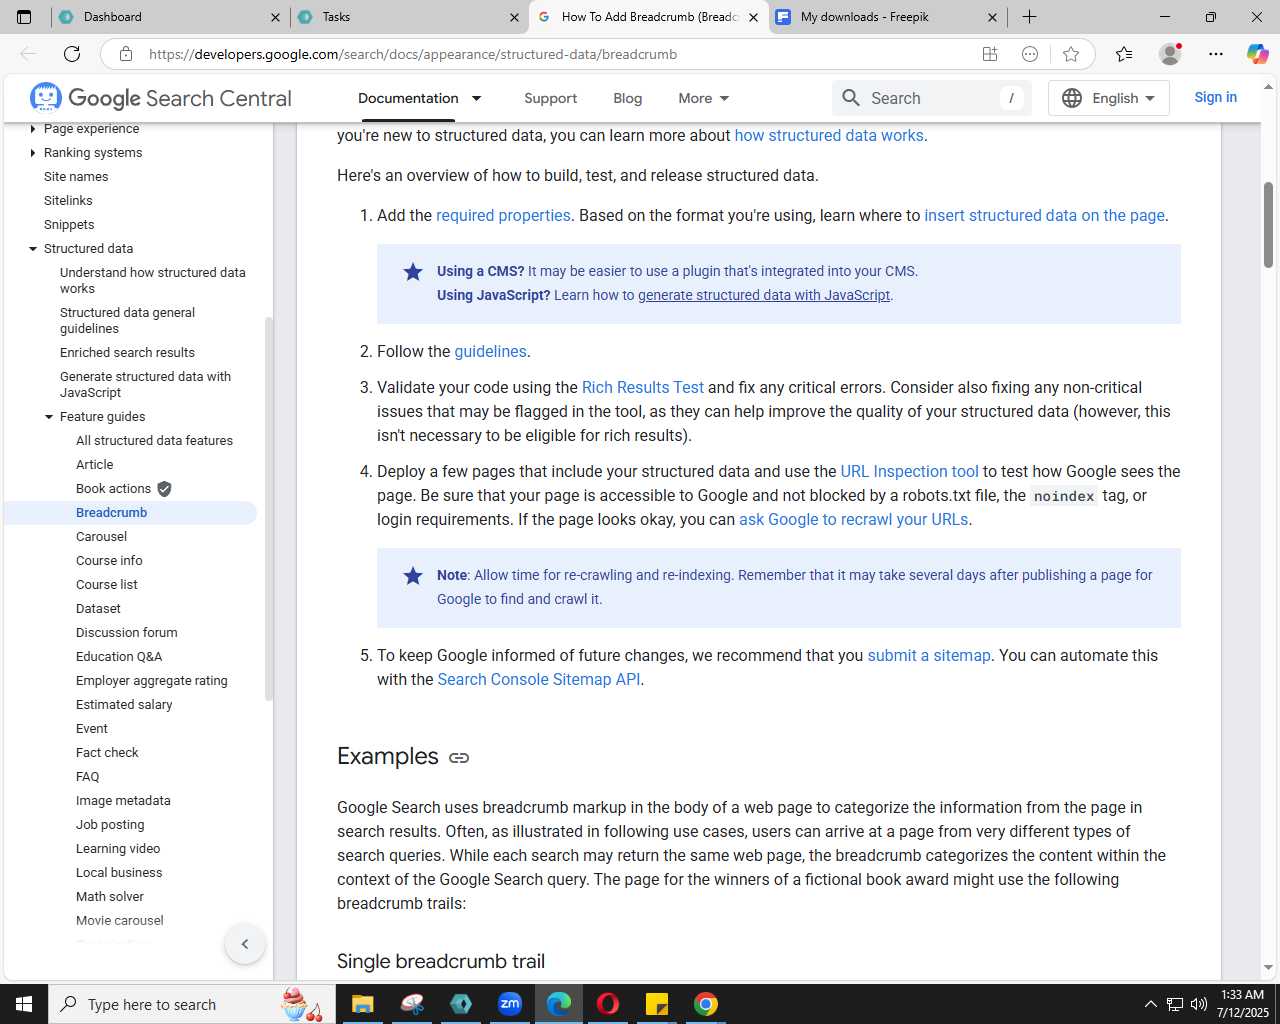Viewport: 1280px width, 1024px height.
Task: Select Sitelinks in sidebar
Action: point(68,200)
